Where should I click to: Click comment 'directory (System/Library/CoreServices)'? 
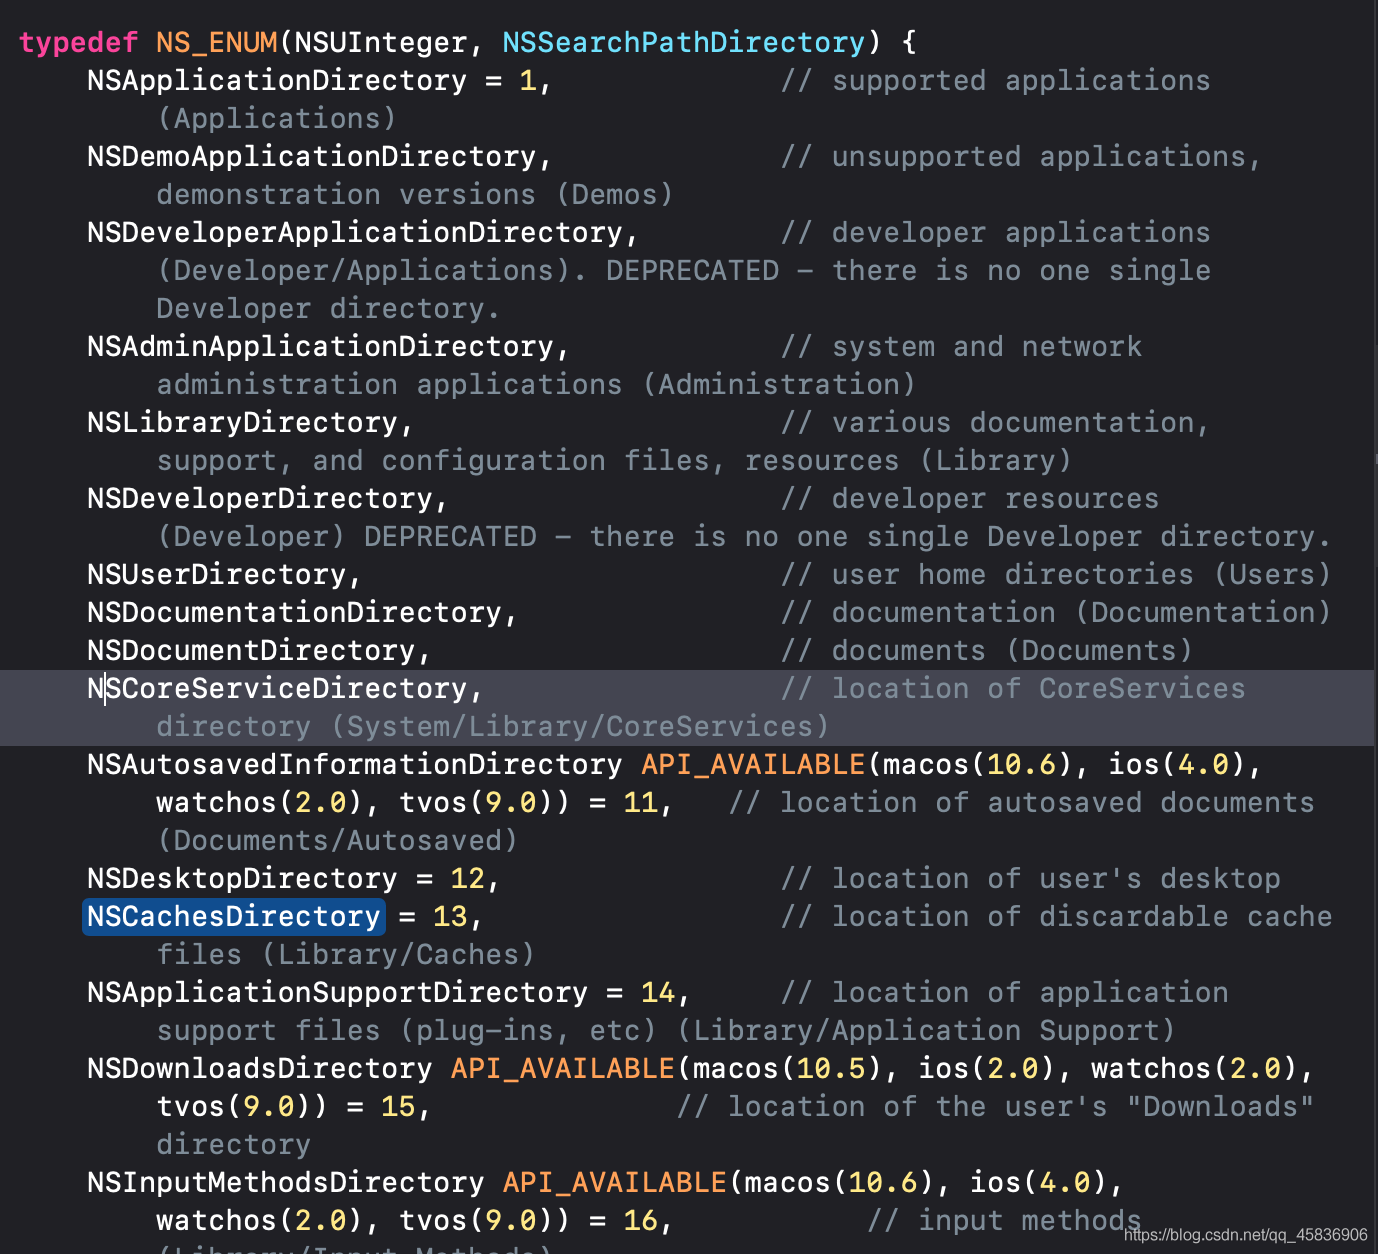pos(493,727)
